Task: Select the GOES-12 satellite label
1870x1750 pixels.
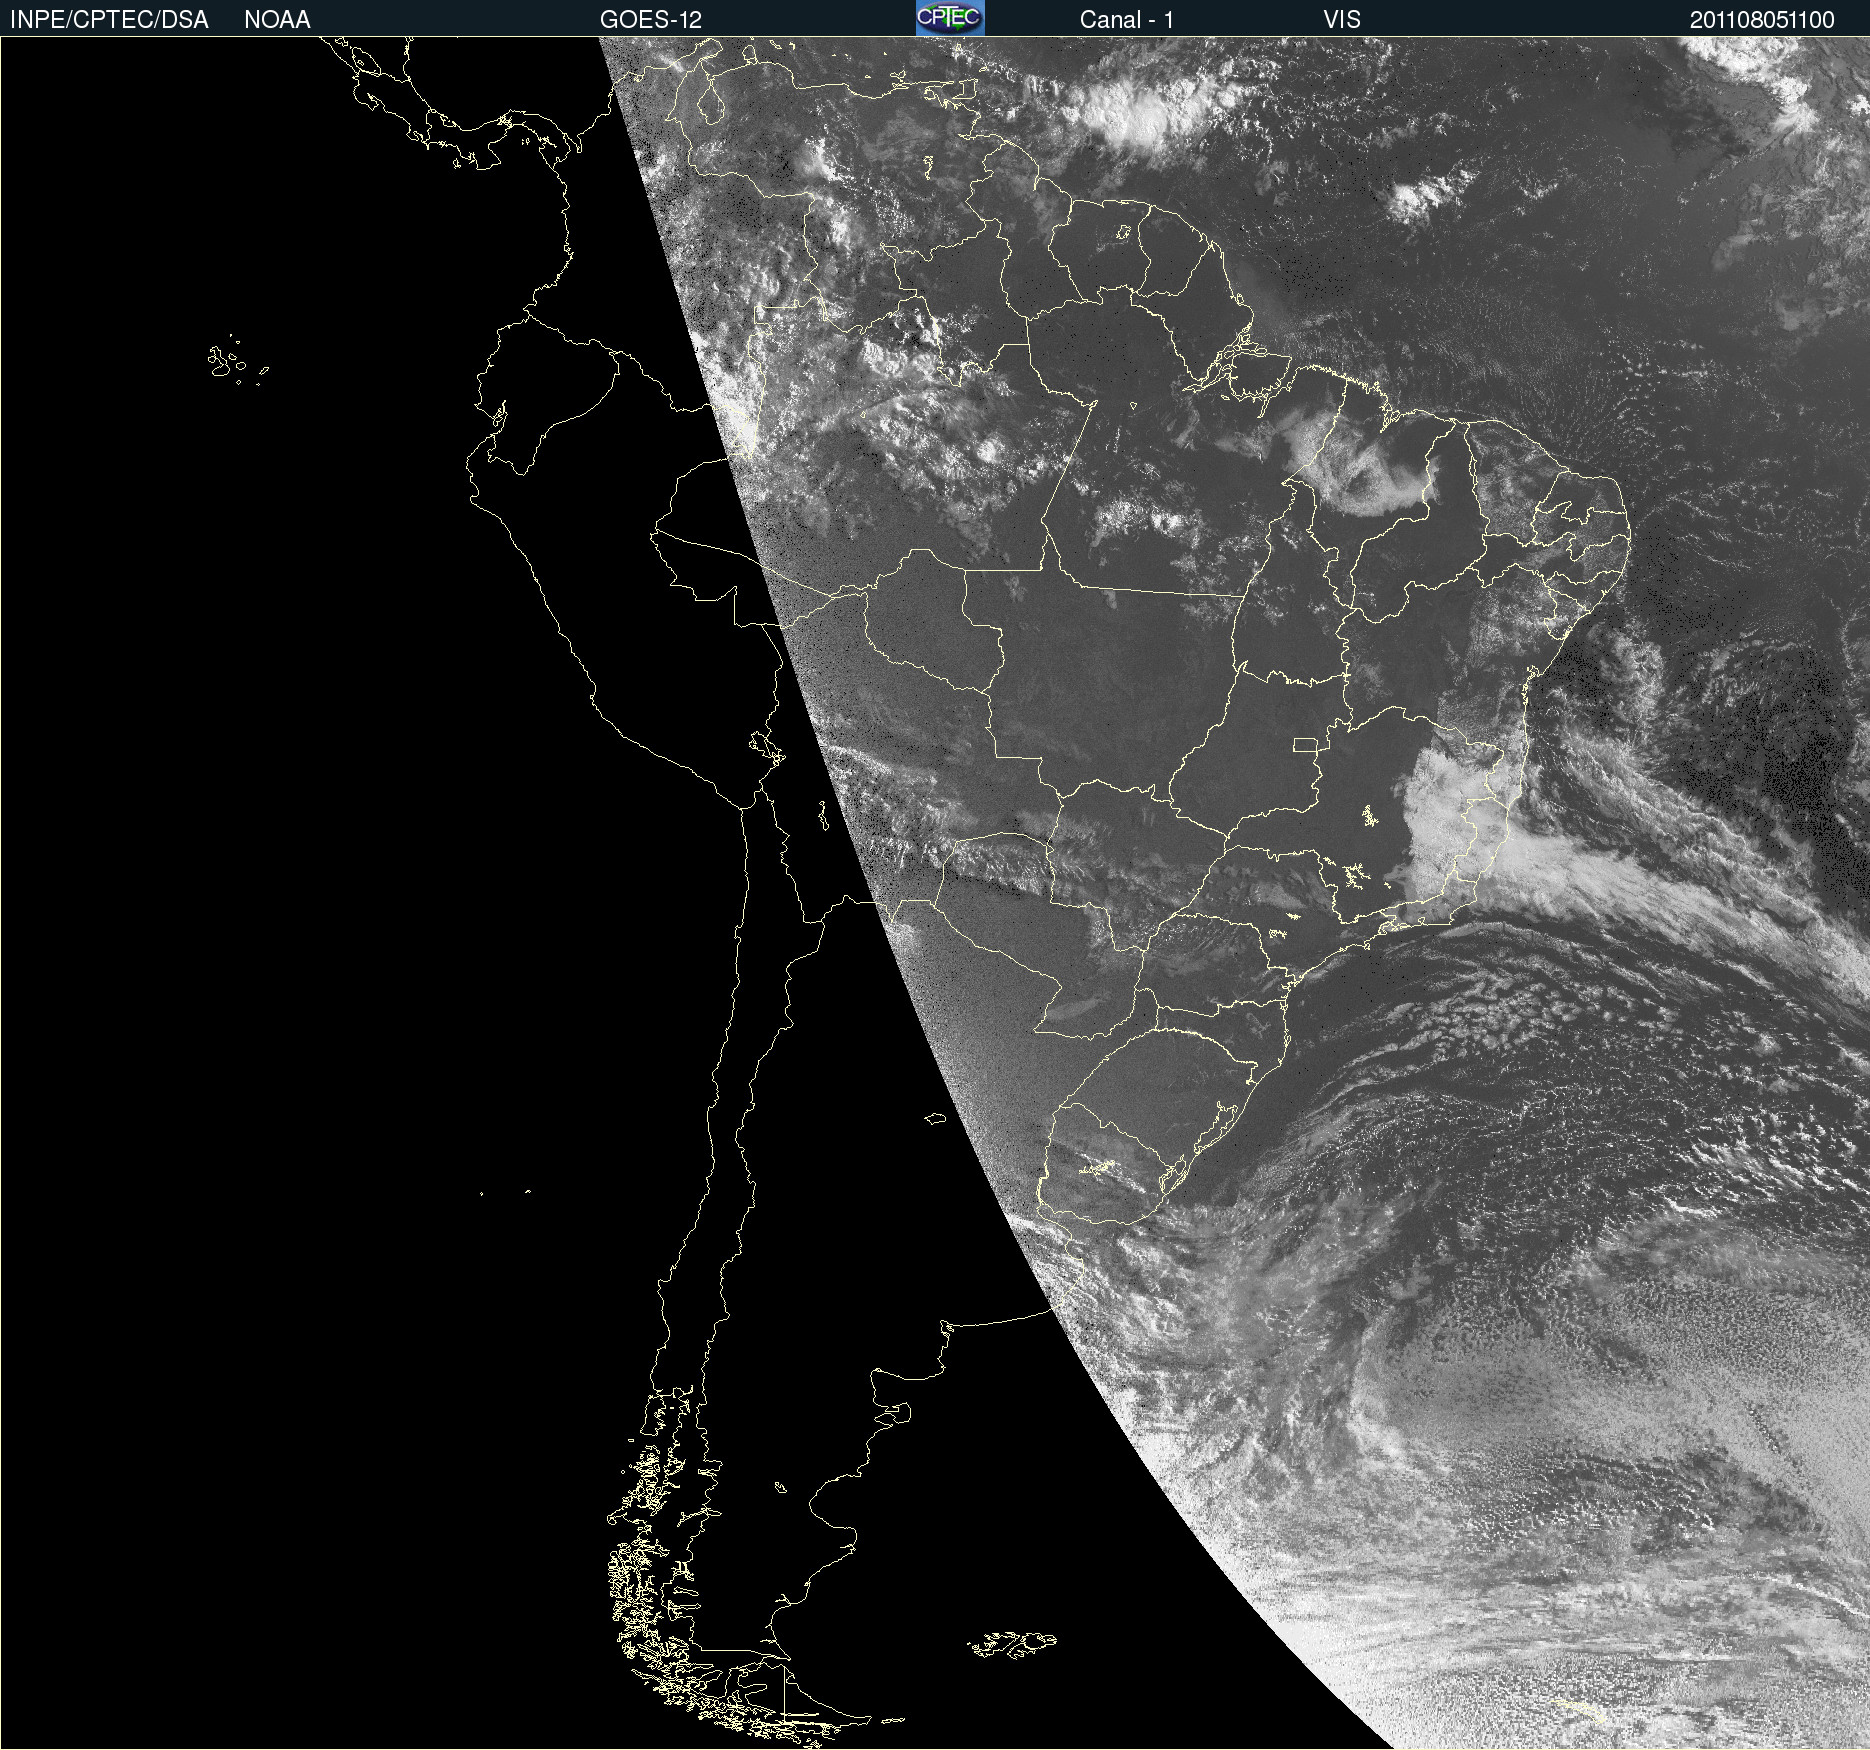Action: coord(651,20)
